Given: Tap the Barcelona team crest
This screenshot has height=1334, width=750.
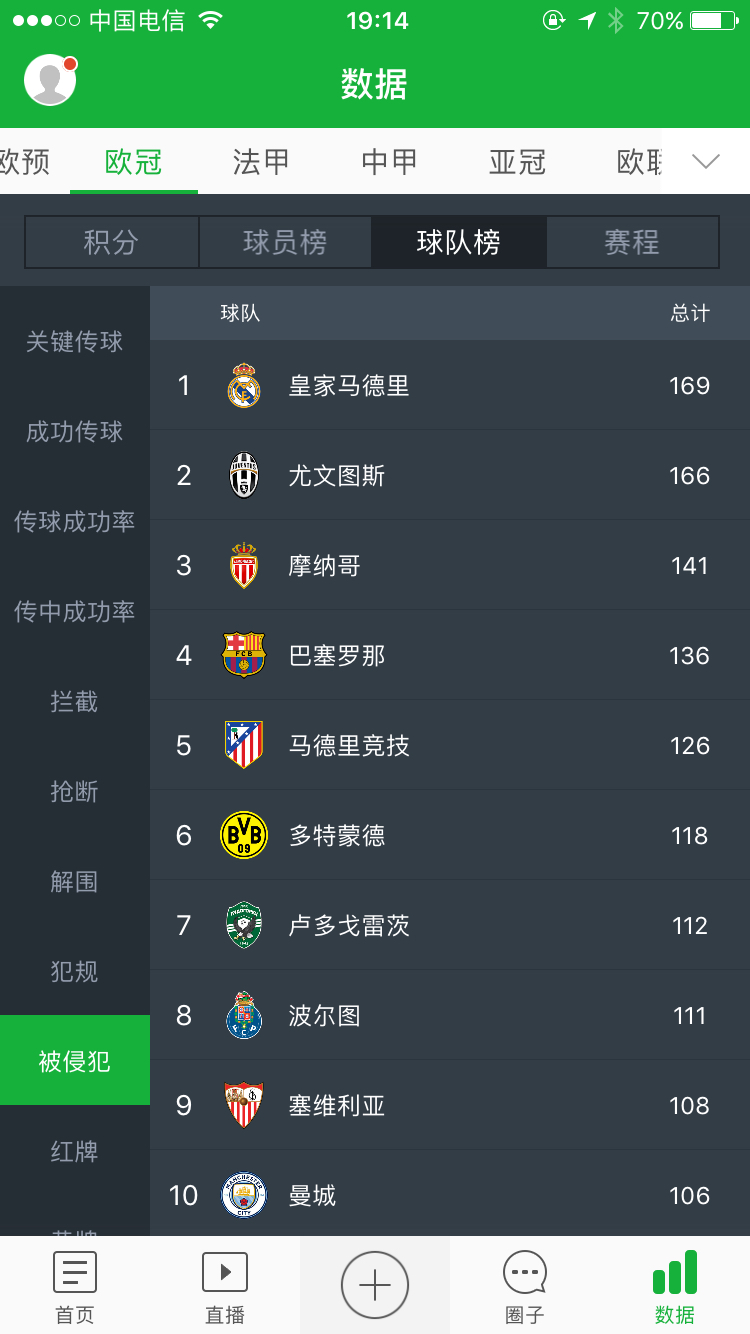Looking at the screenshot, I should [244, 656].
